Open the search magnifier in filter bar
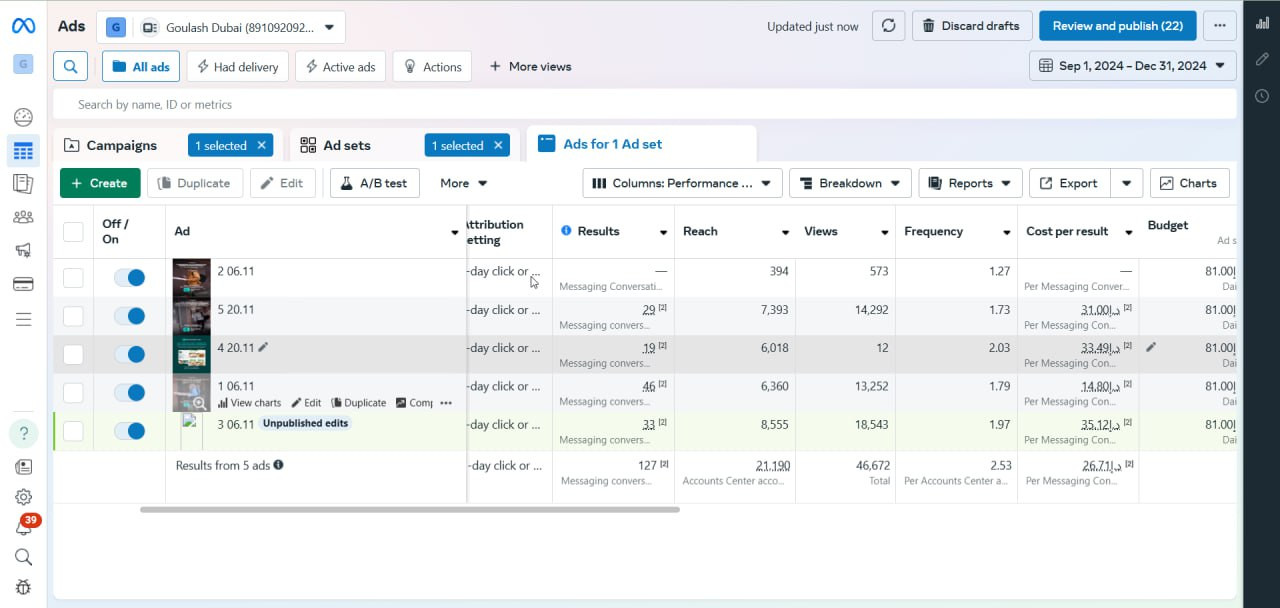 click(x=70, y=67)
